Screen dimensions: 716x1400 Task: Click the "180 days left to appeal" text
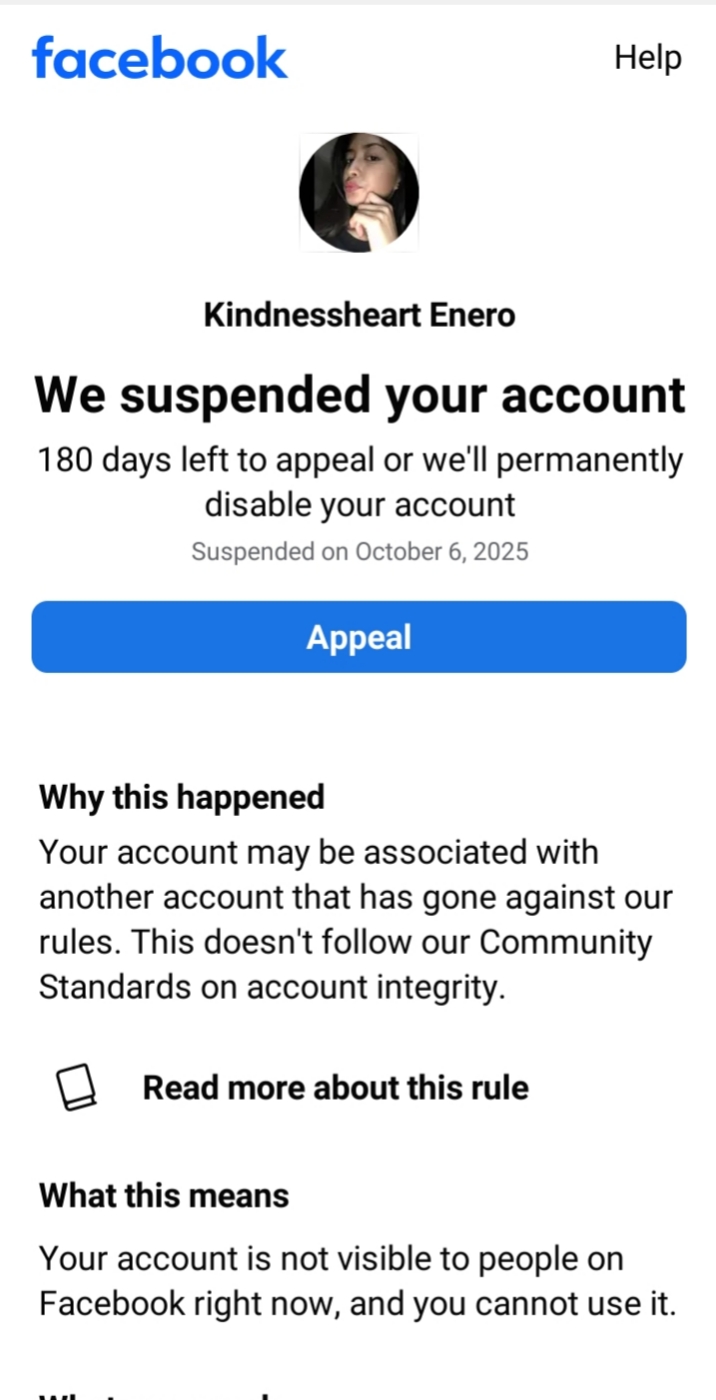(359, 461)
